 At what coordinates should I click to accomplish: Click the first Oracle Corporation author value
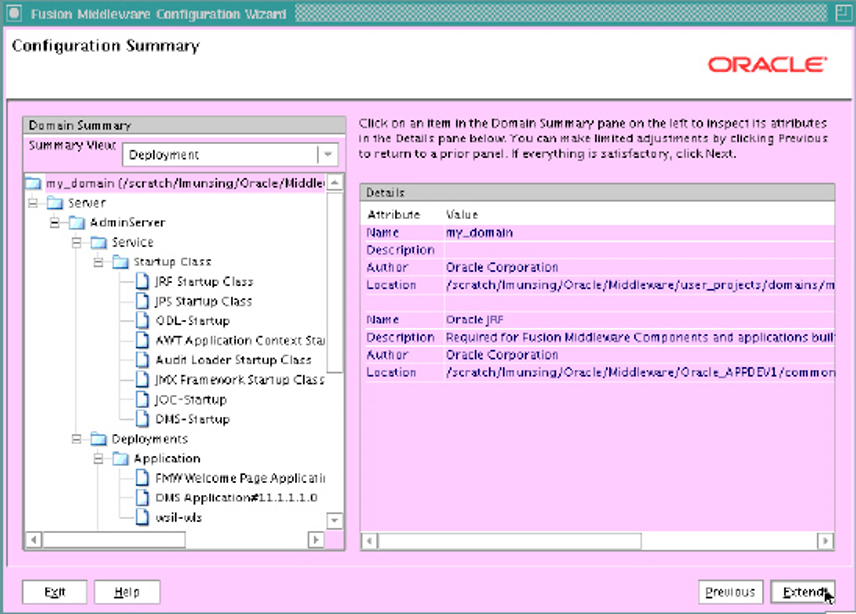click(502, 267)
